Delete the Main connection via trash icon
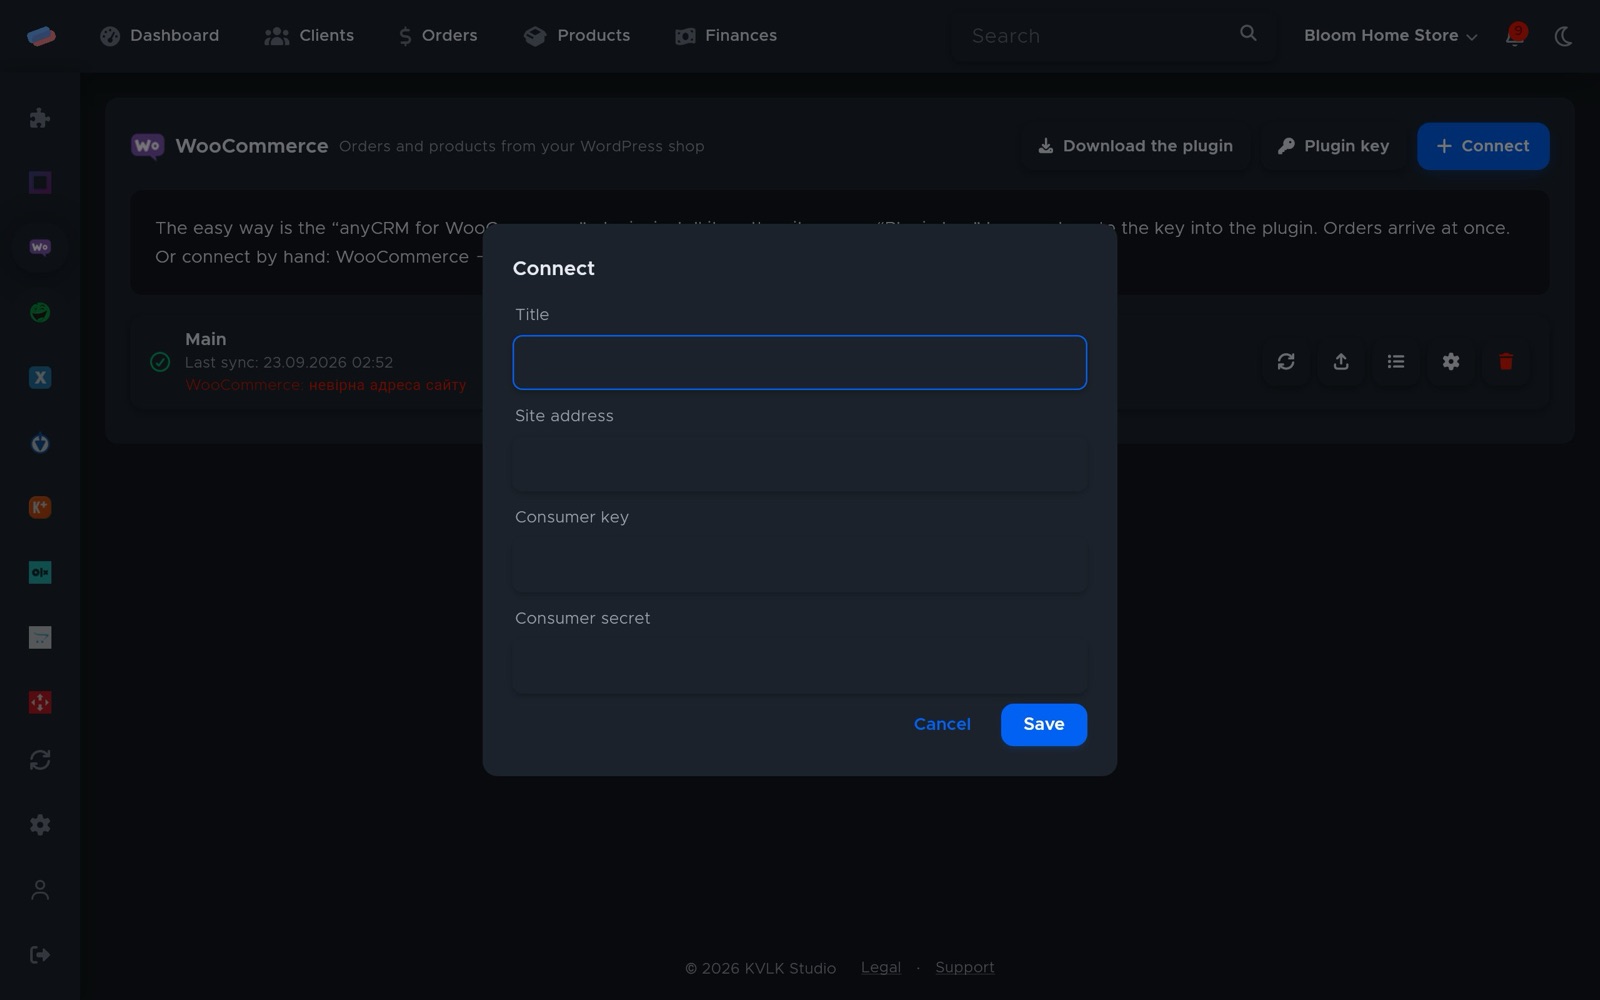The image size is (1600, 1000). pyautogui.click(x=1506, y=362)
